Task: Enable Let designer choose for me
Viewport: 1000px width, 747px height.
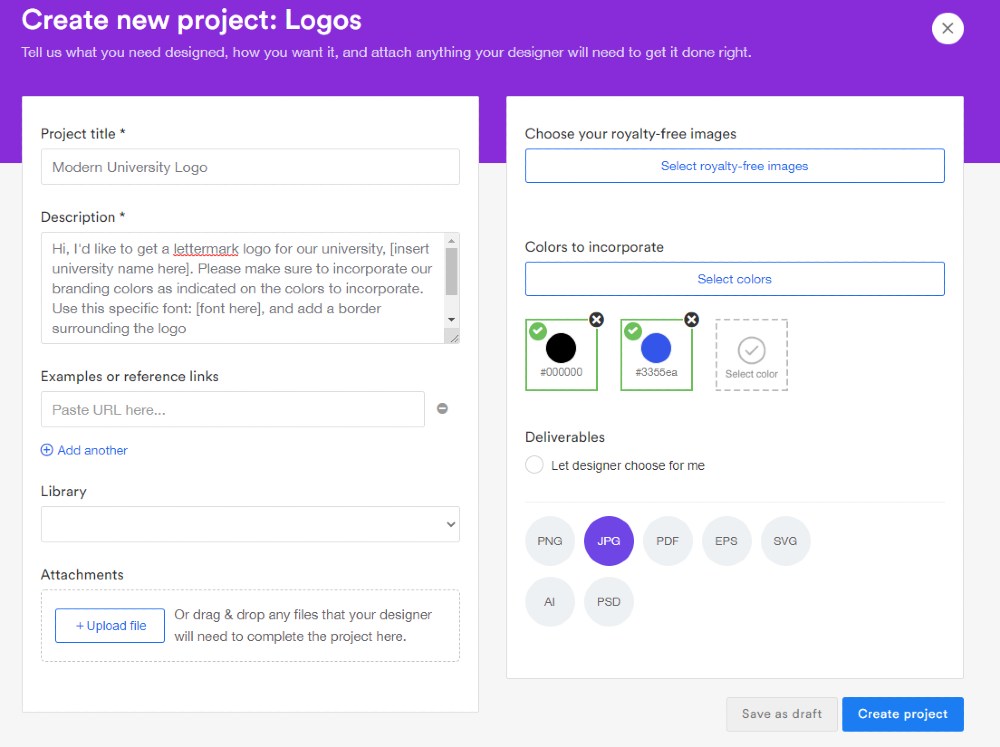Action: point(534,464)
